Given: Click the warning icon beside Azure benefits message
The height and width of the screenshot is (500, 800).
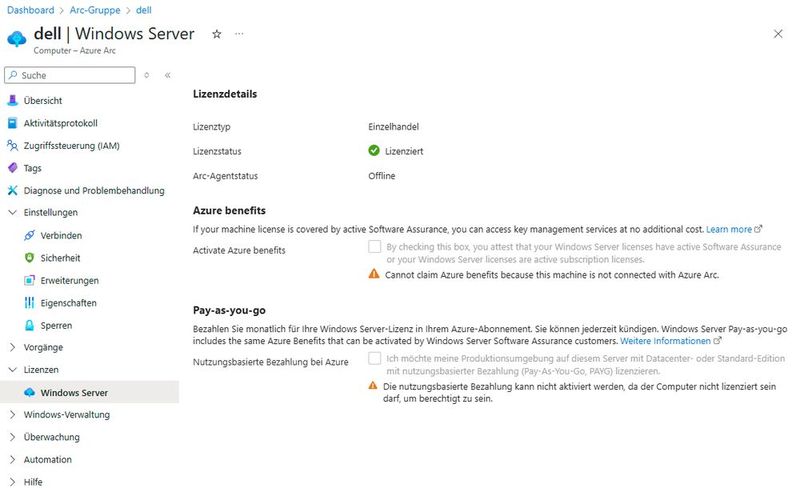Looking at the screenshot, I should click(374, 274).
